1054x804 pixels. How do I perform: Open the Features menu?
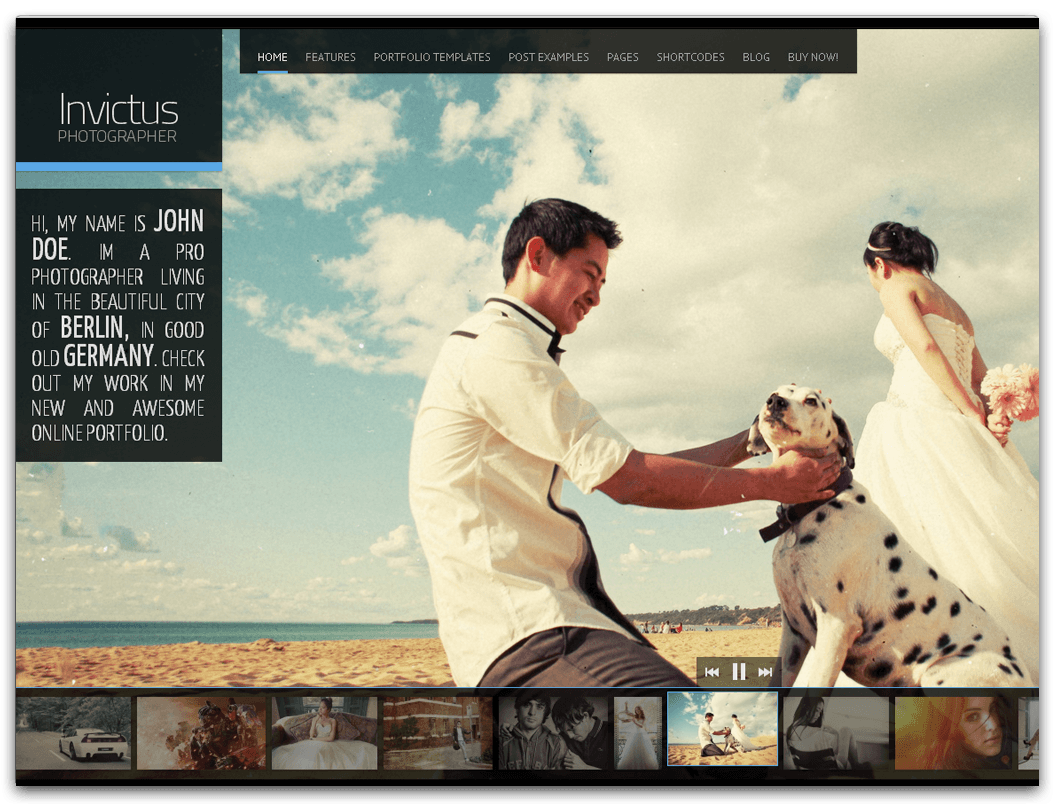tap(330, 57)
